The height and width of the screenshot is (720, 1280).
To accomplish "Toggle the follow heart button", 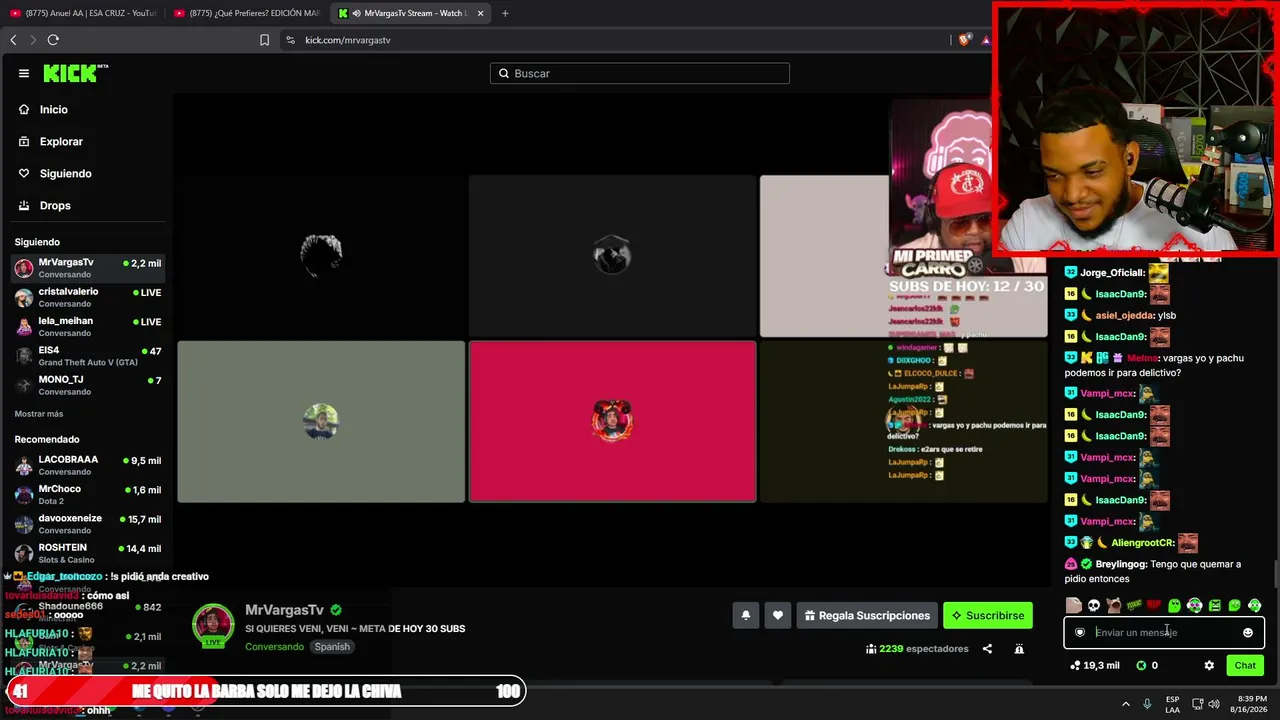I will coord(778,615).
